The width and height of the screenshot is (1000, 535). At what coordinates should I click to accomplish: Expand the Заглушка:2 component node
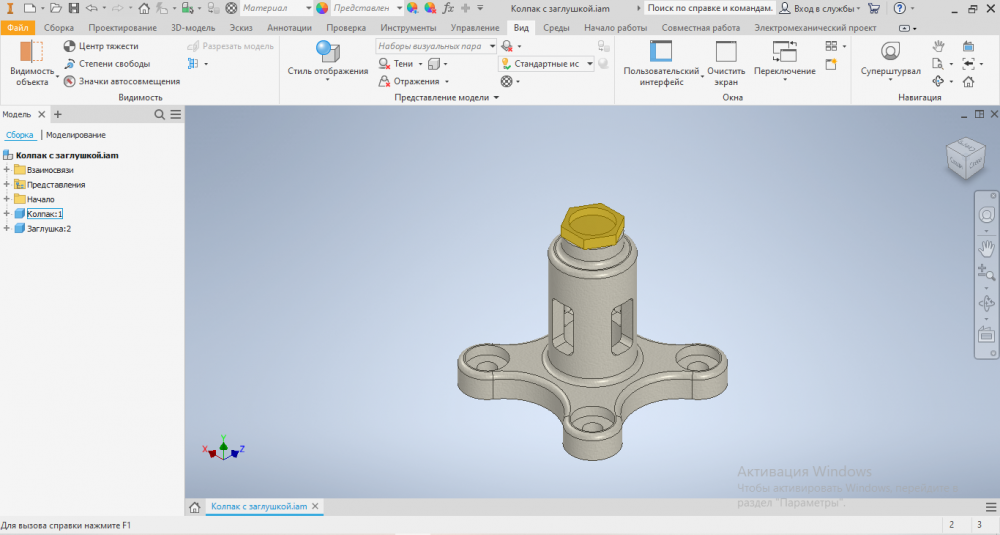[7, 229]
